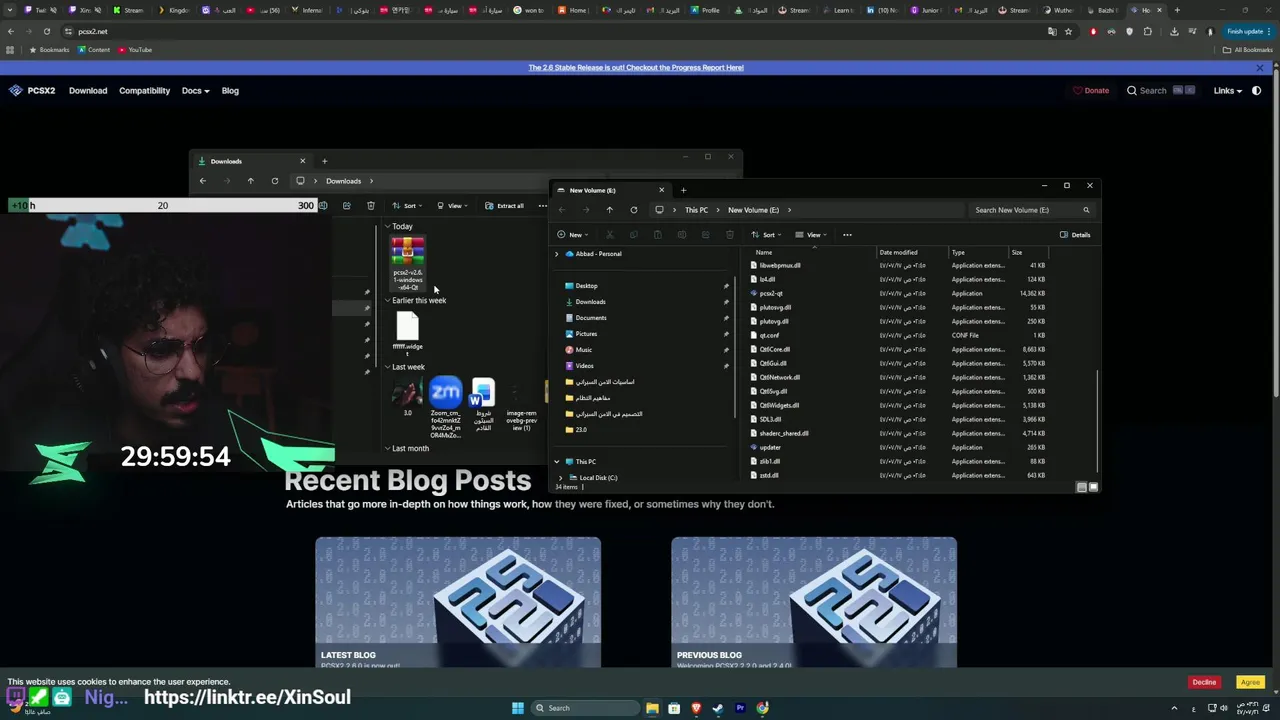Add a new tab in New Volume window
Screen dimensions: 1280x720
(x=683, y=190)
